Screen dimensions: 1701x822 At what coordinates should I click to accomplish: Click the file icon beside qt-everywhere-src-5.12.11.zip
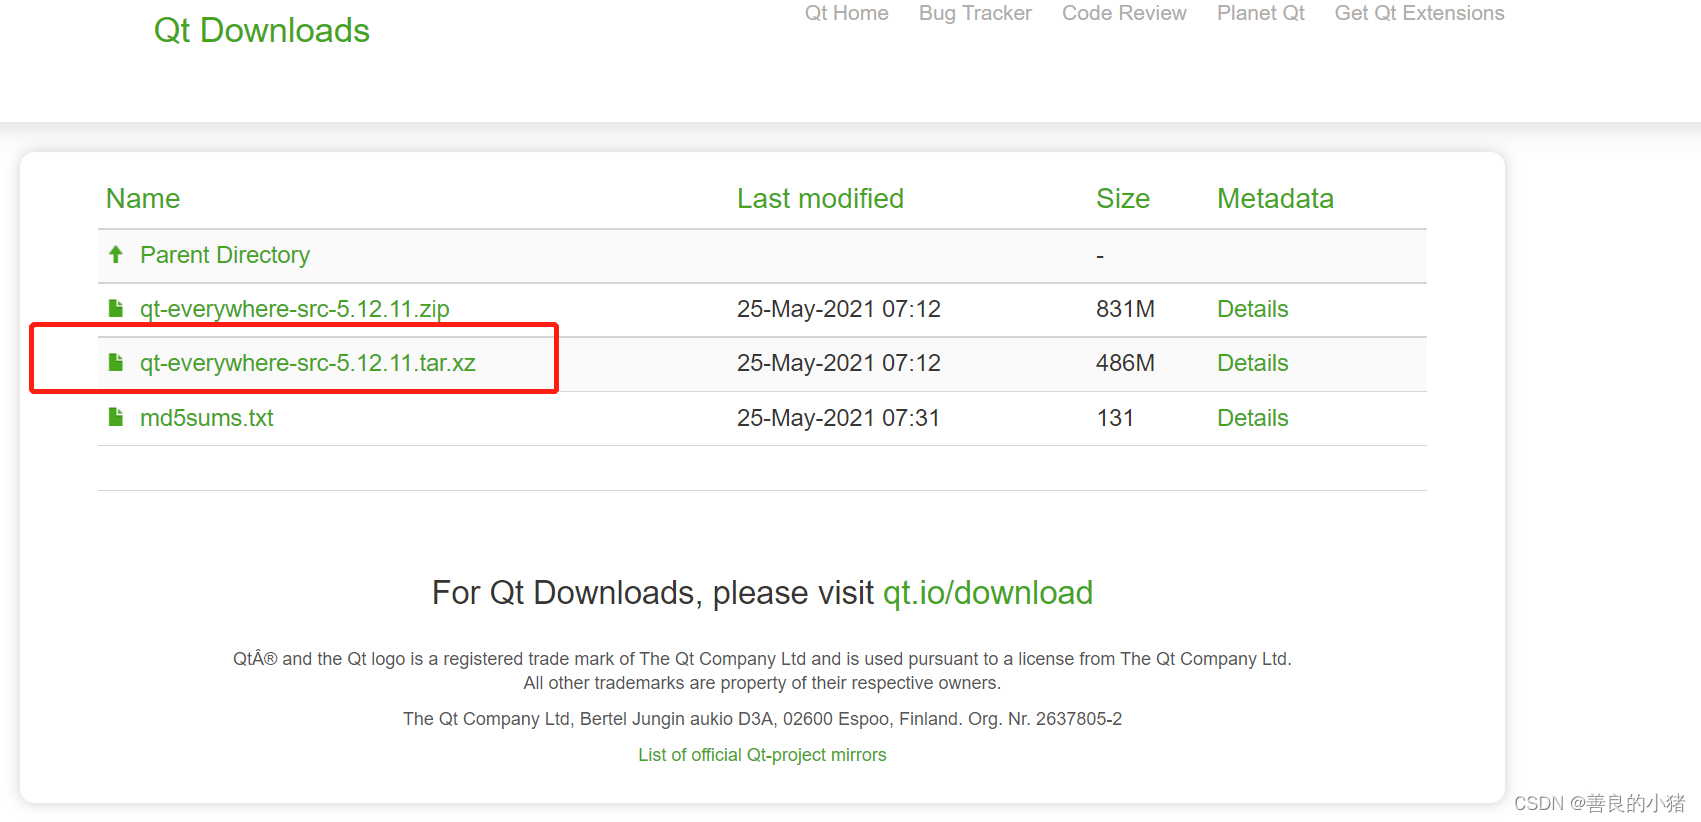[x=116, y=308]
